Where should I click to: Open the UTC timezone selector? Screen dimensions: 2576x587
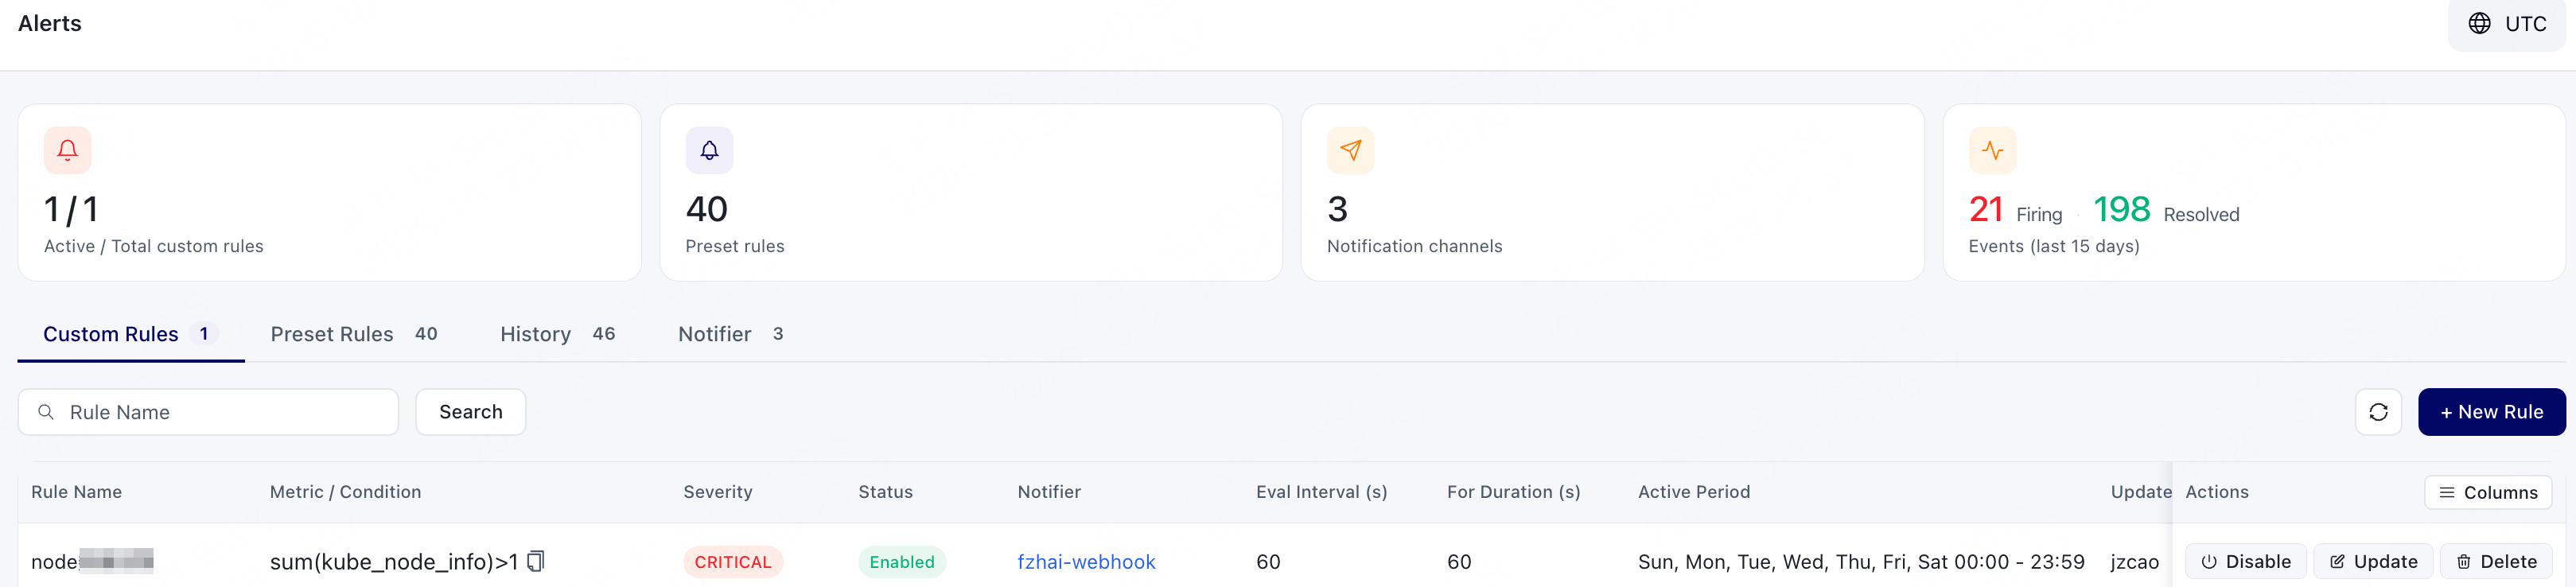2506,23
